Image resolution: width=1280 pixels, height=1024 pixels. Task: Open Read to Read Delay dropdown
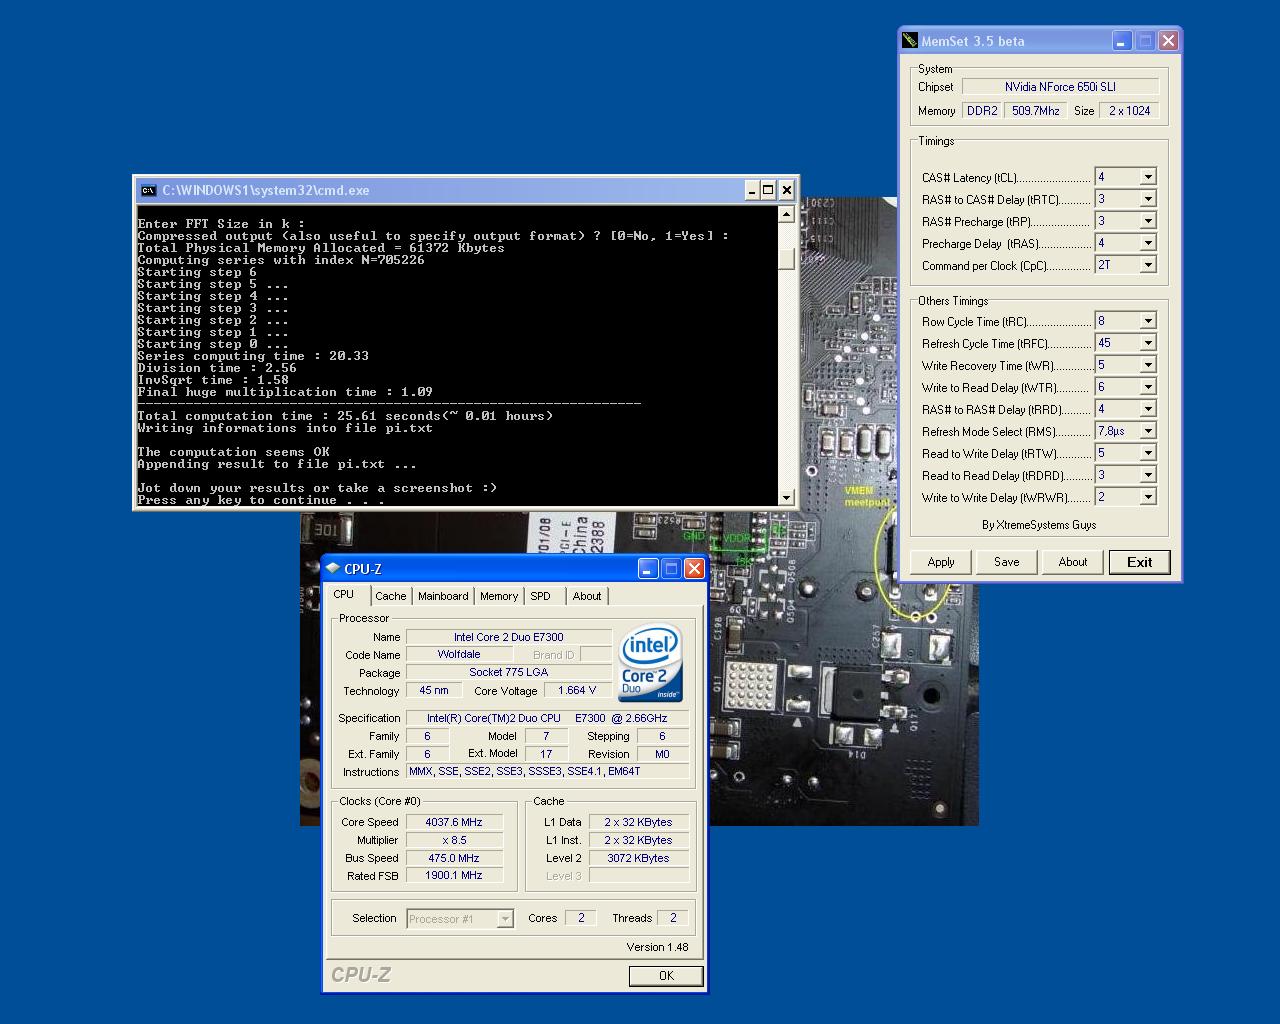pyautogui.click(x=1148, y=475)
